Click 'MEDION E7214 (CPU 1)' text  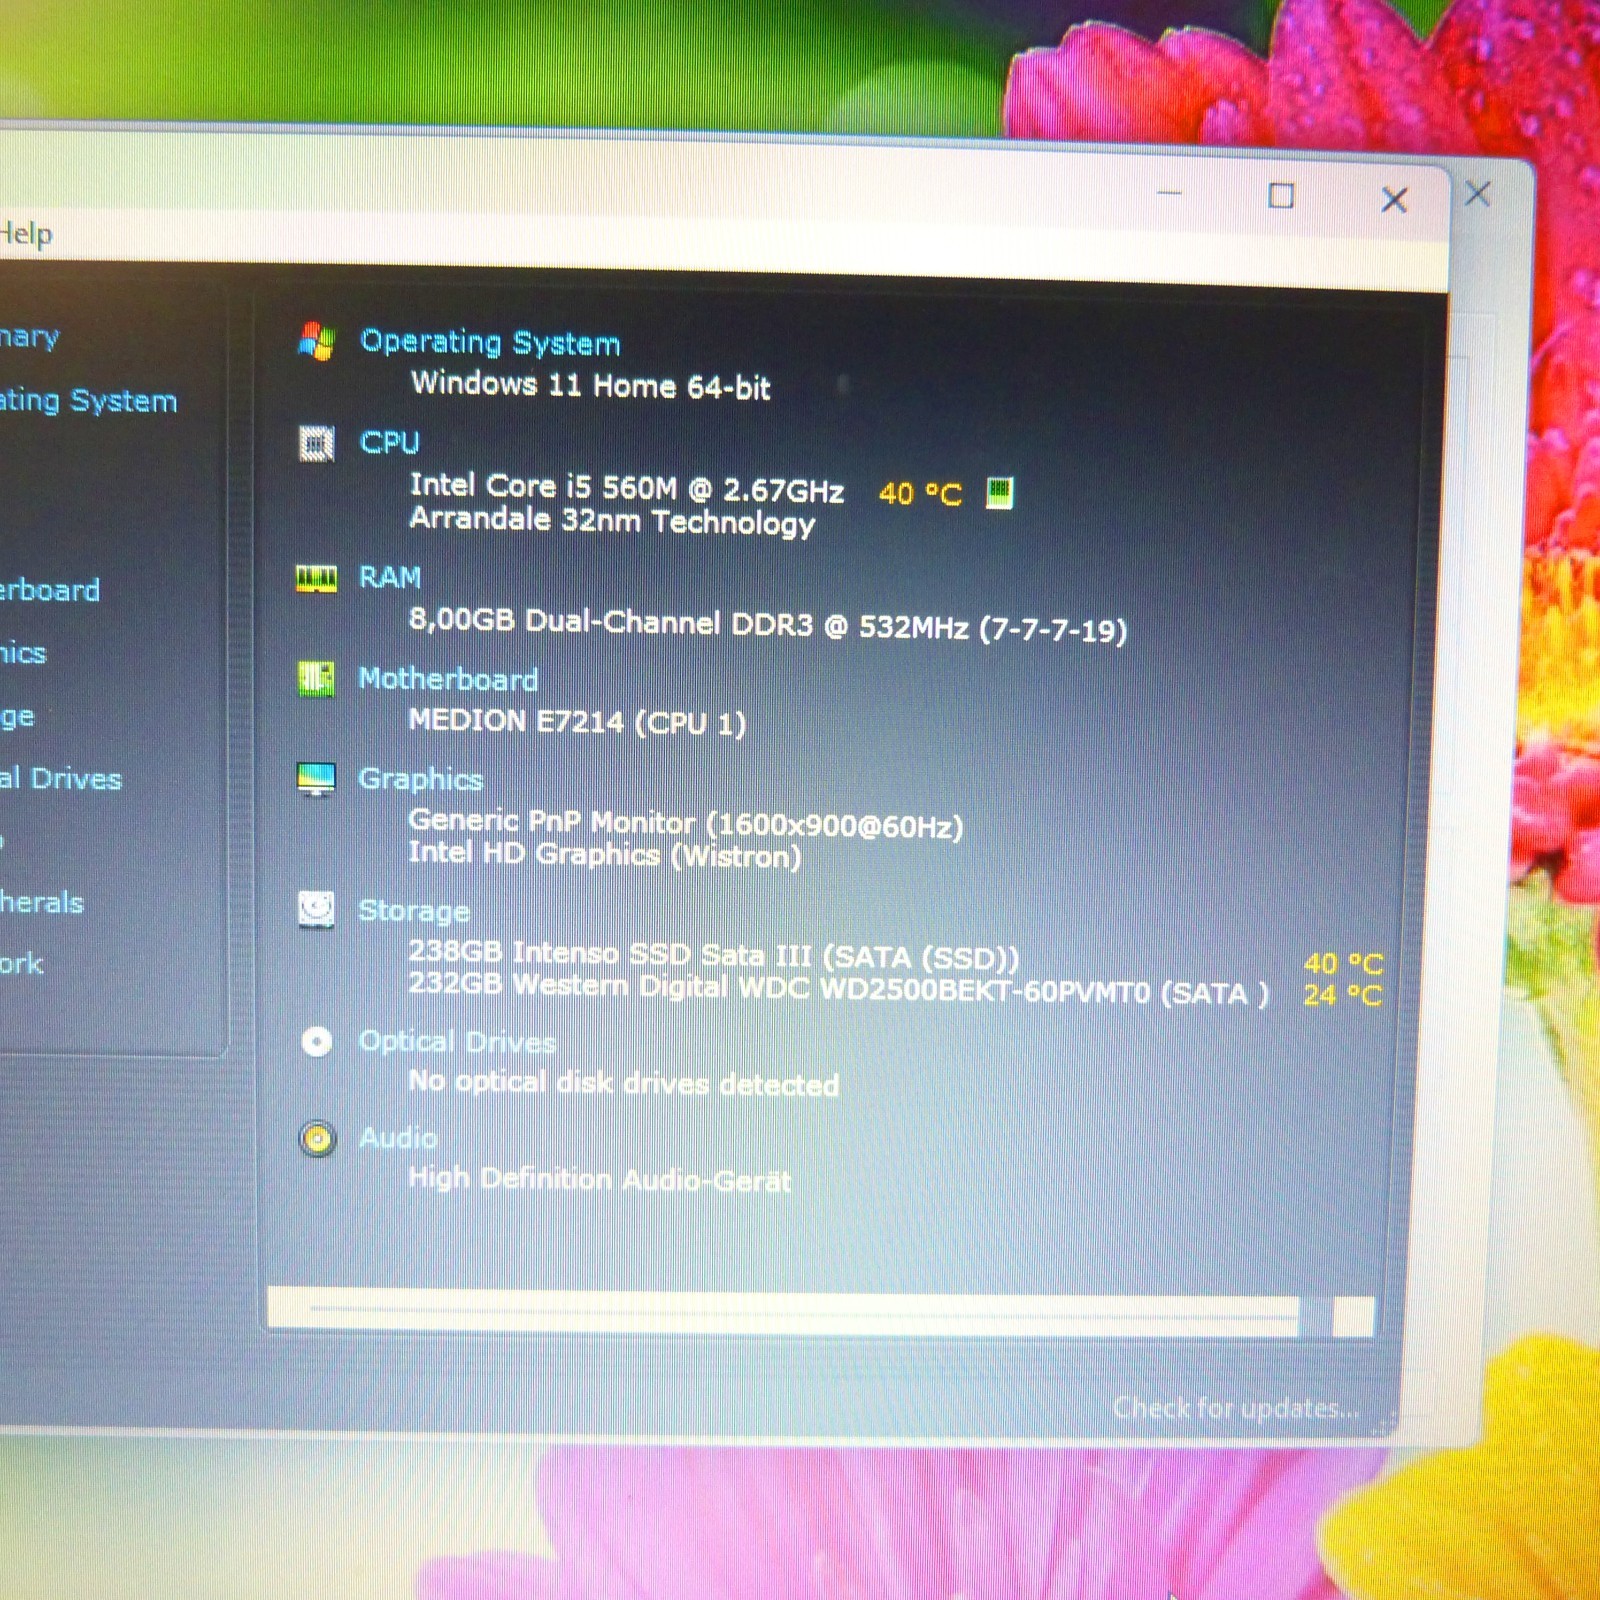click(x=577, y=721)
